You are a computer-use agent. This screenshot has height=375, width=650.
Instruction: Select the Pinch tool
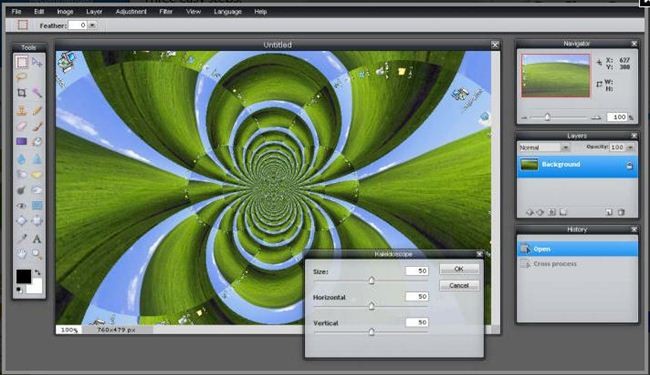(37, 221)
